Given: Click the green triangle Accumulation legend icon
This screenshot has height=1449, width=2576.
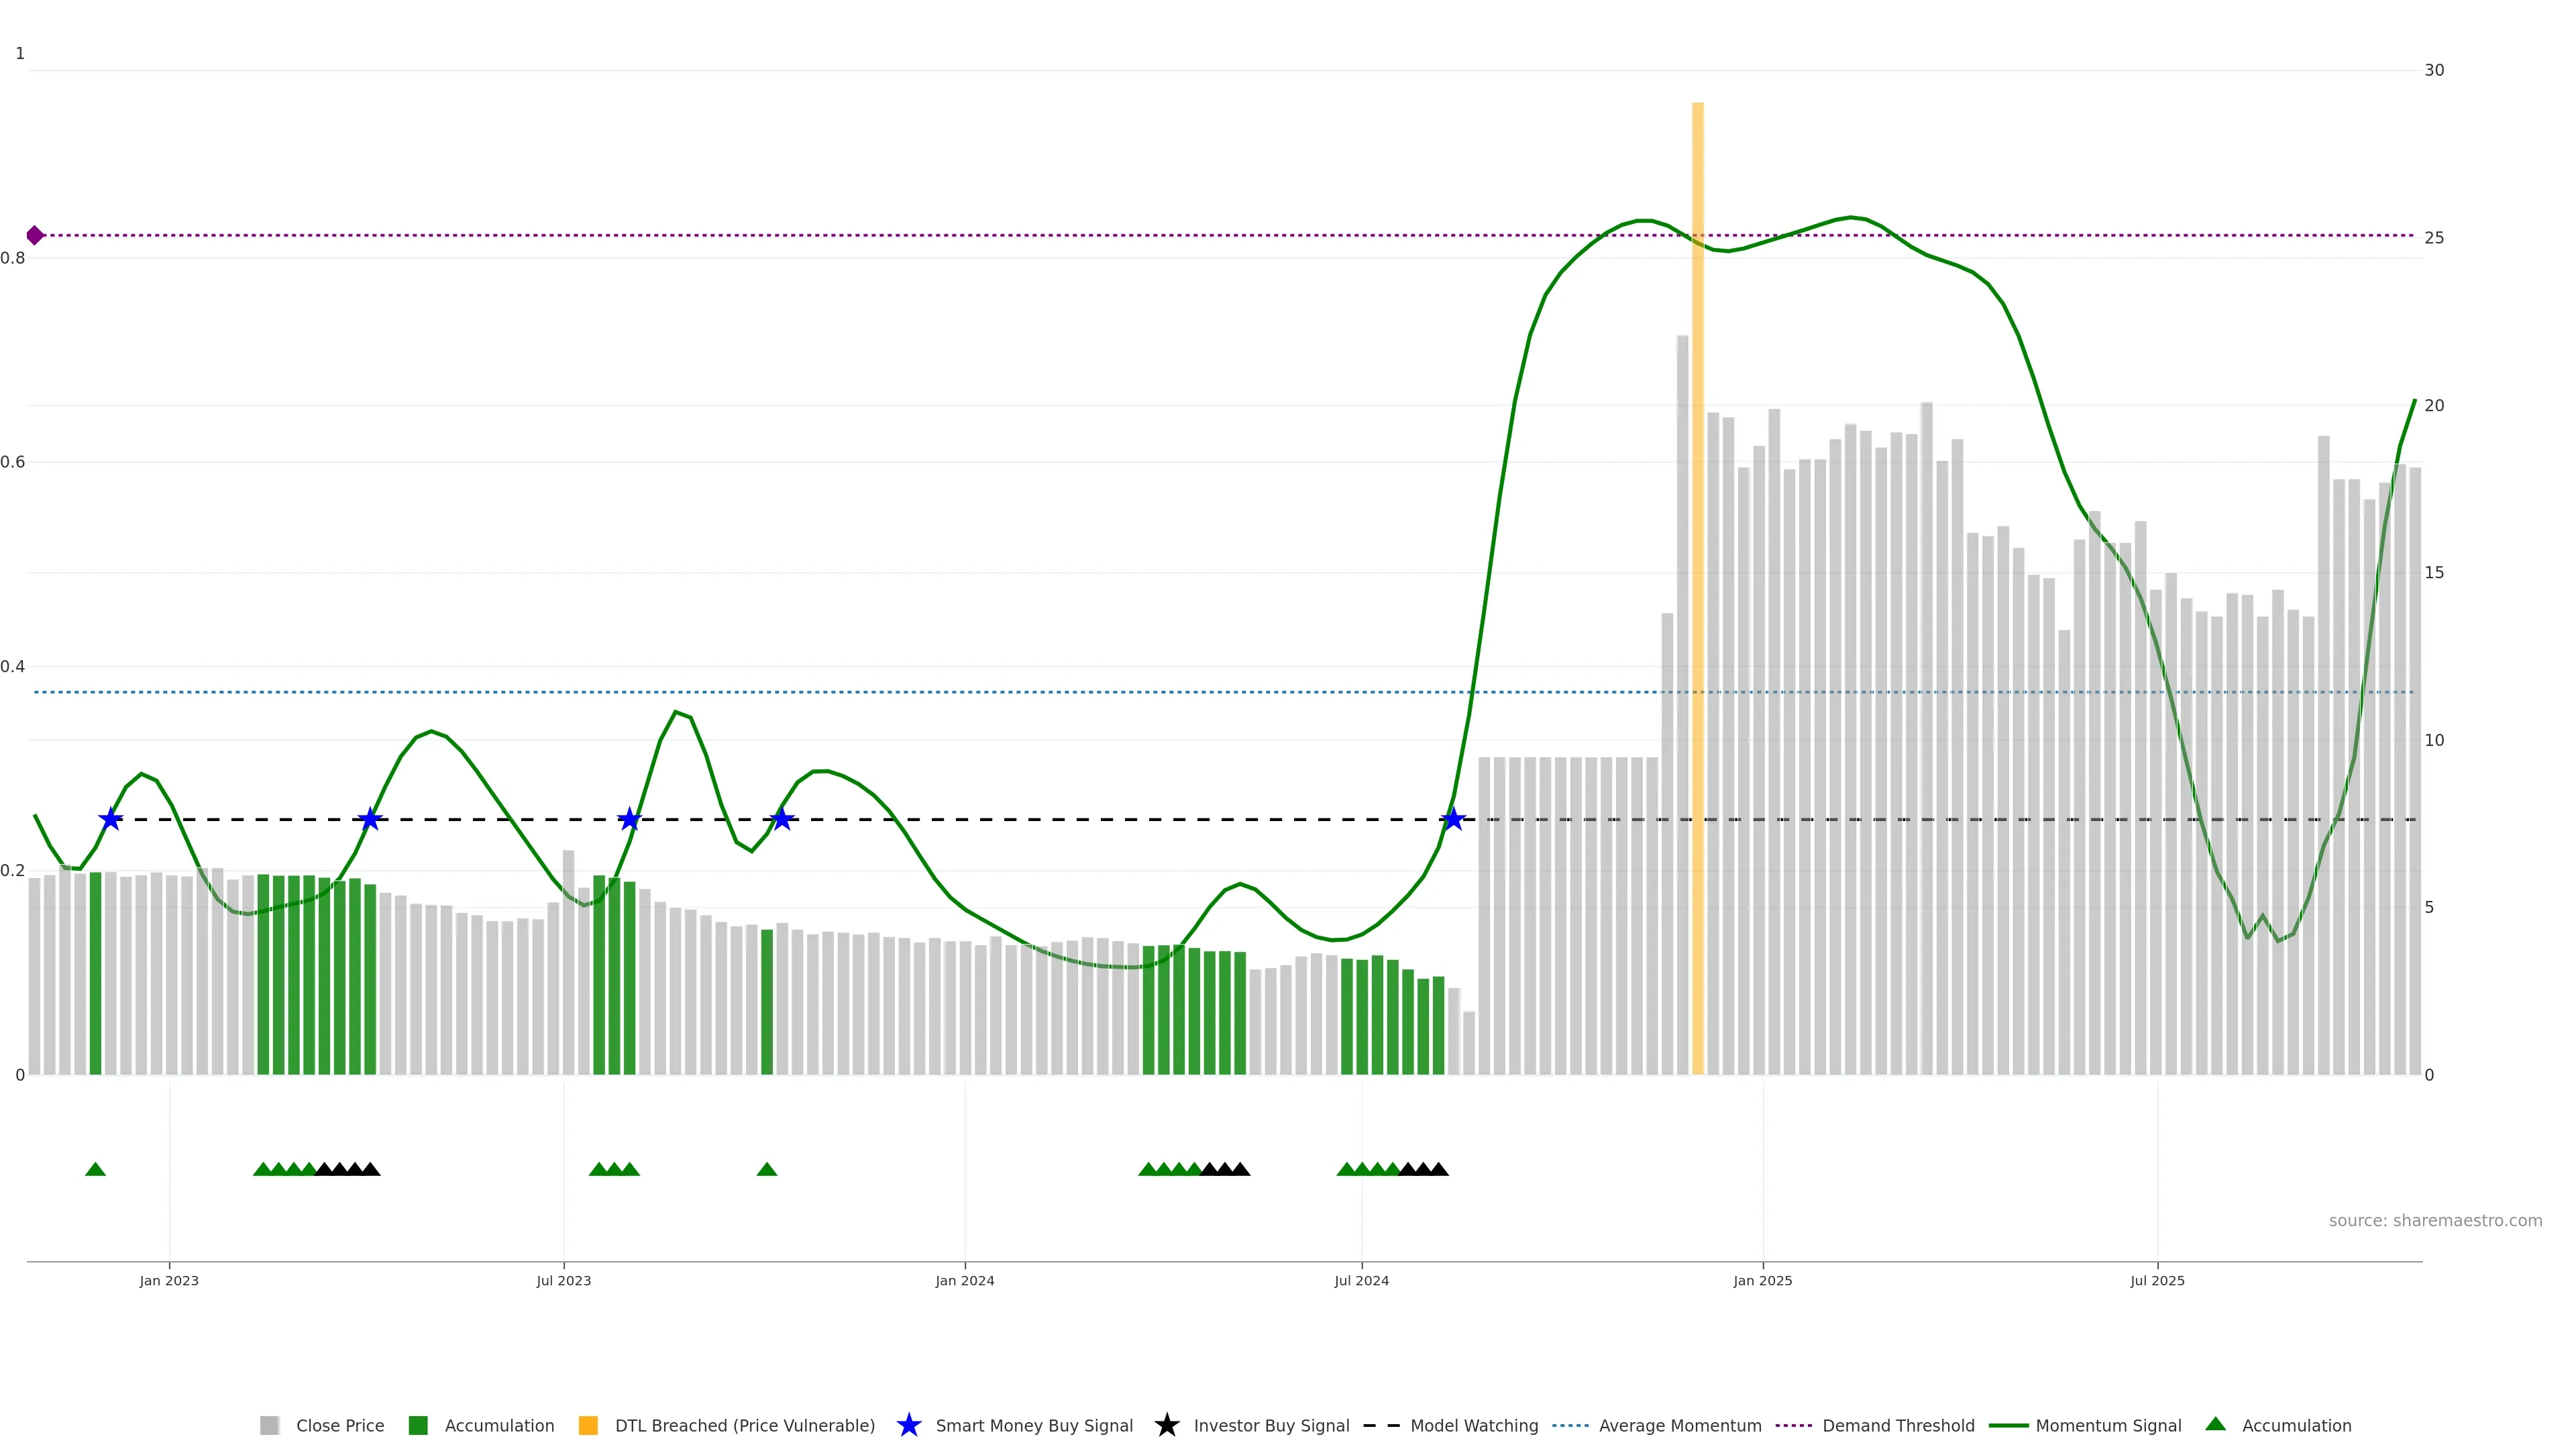Looking at the screenshot, I should pyautogui.click(x=2216, y=1424).
